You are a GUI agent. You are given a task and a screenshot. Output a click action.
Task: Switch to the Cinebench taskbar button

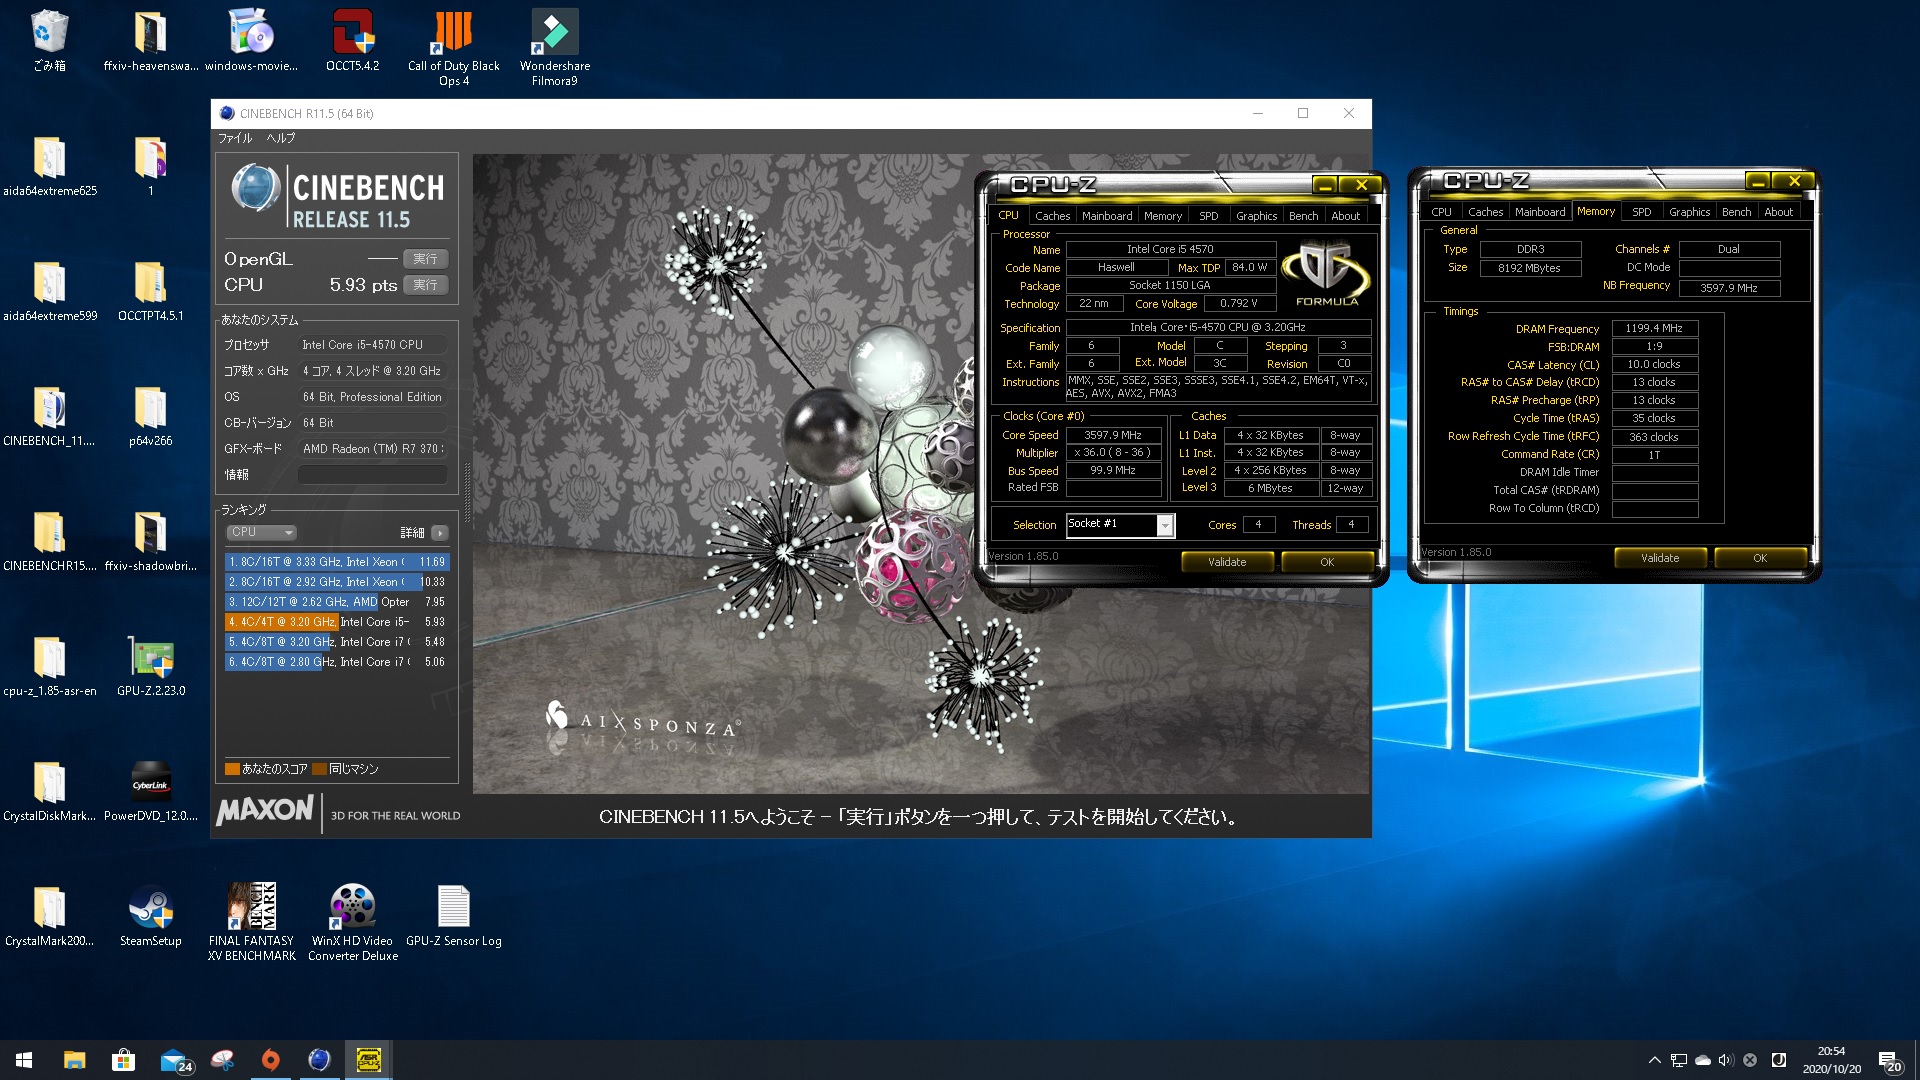pos(319,1060)
